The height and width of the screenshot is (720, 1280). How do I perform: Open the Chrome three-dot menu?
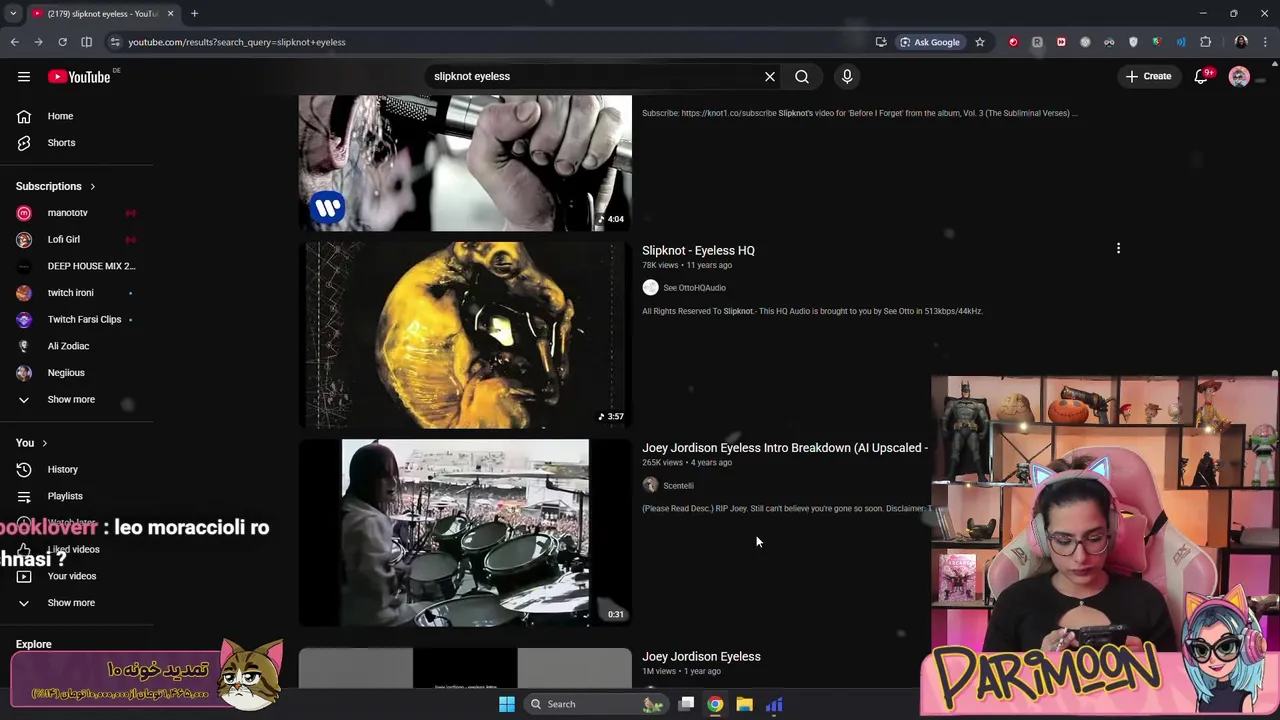[x=1265, y=42]
